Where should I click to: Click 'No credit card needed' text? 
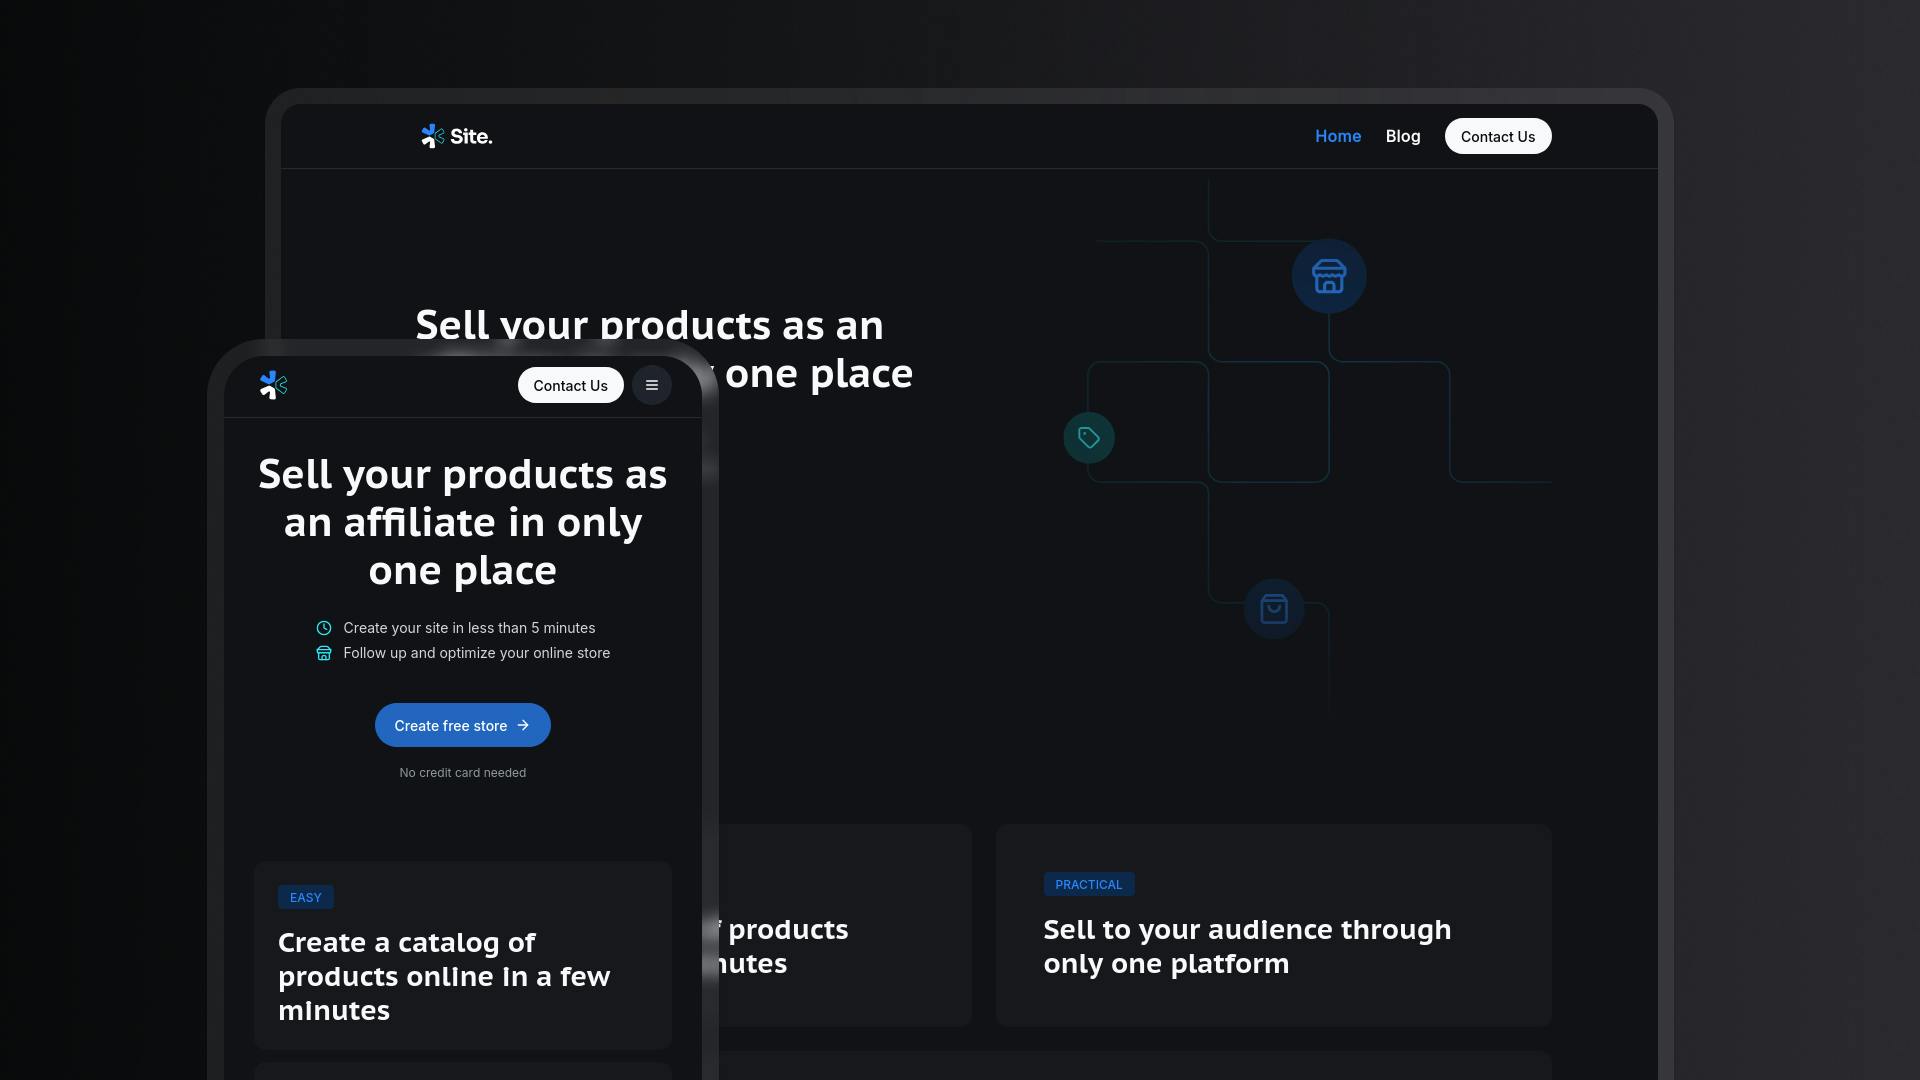pyautogui.click(x=462, y=773)
